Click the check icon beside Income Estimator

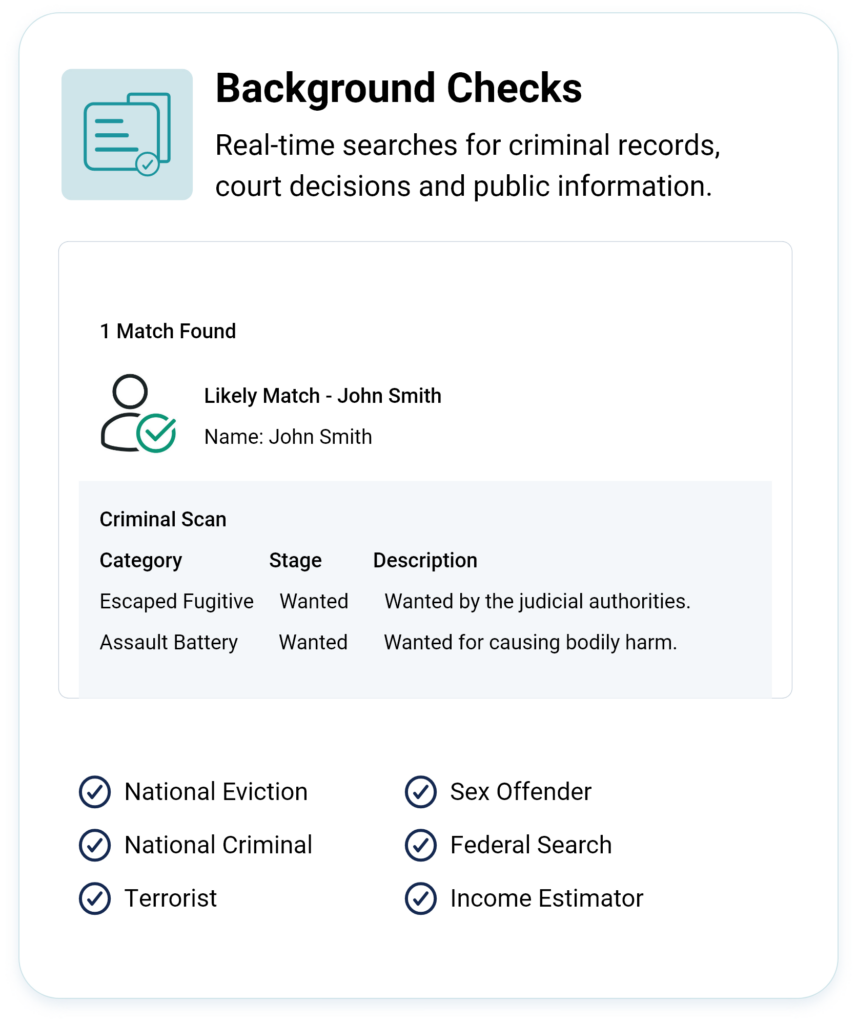coord(421,899)
